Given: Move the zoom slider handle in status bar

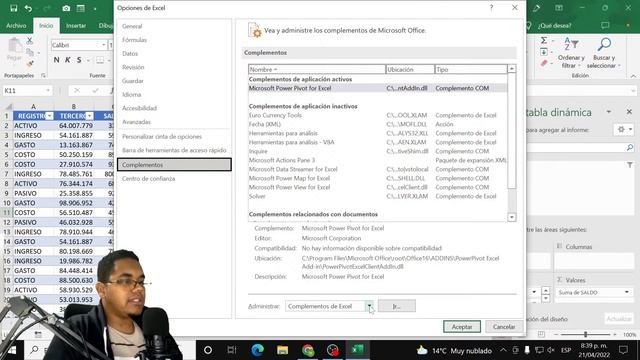Looking at the screenshot, I should [585, 334].
